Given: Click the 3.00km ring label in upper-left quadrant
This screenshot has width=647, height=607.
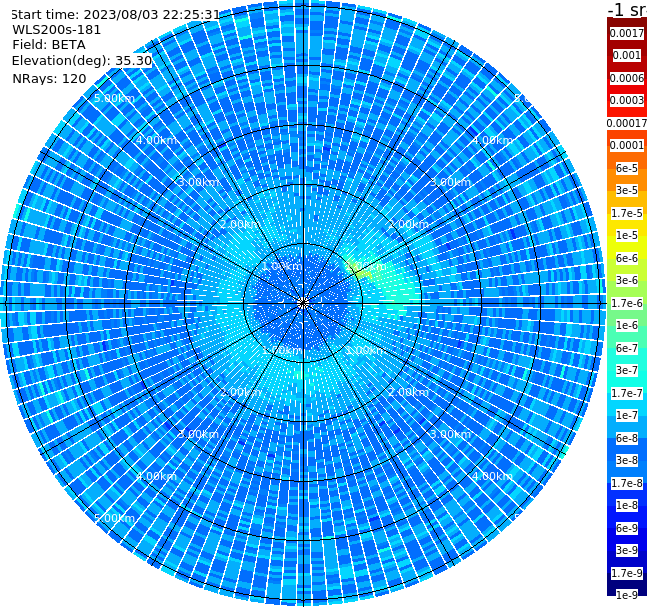Looking at the screenshot, I should [x=198, y=182].
